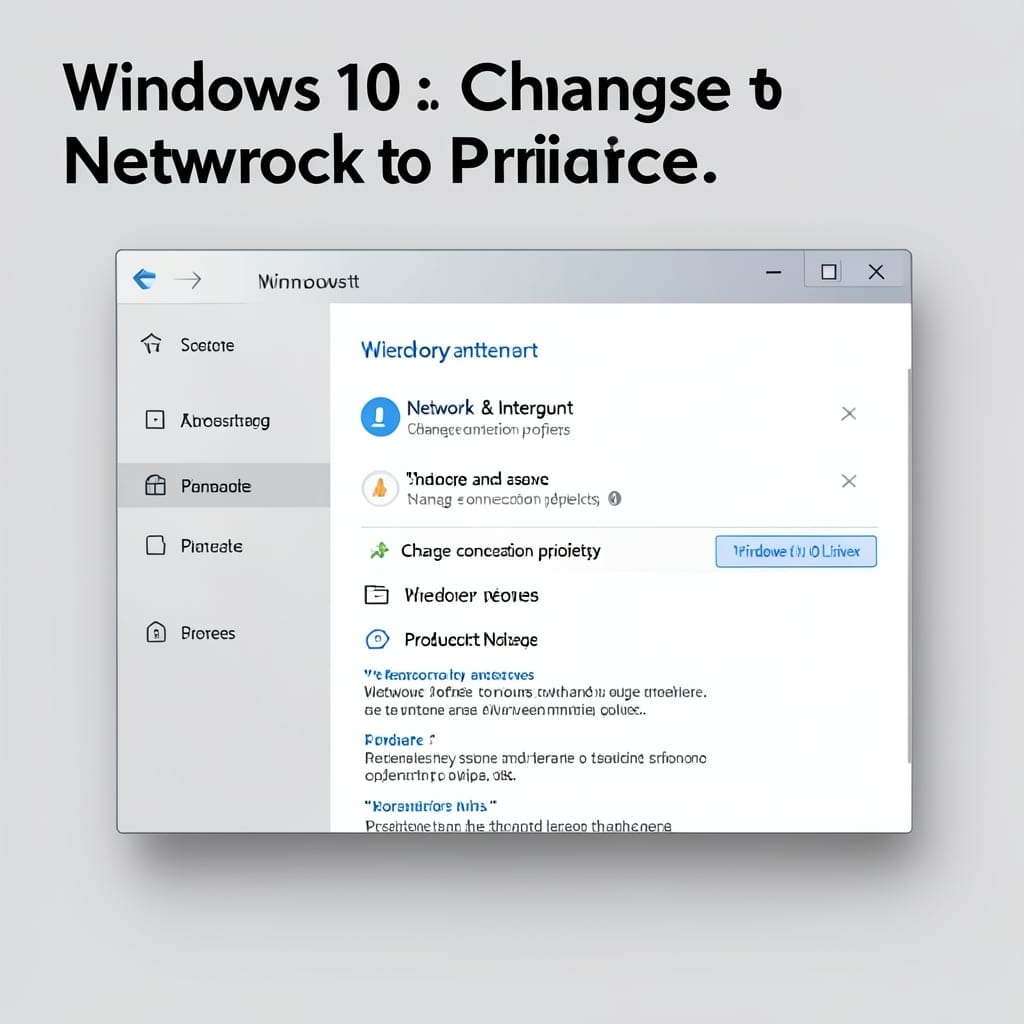The height and width of the screenshot is (1024, 1024).
Task: Click the Wiedoier reoies folder icon
Action: (x=376, y=595)
